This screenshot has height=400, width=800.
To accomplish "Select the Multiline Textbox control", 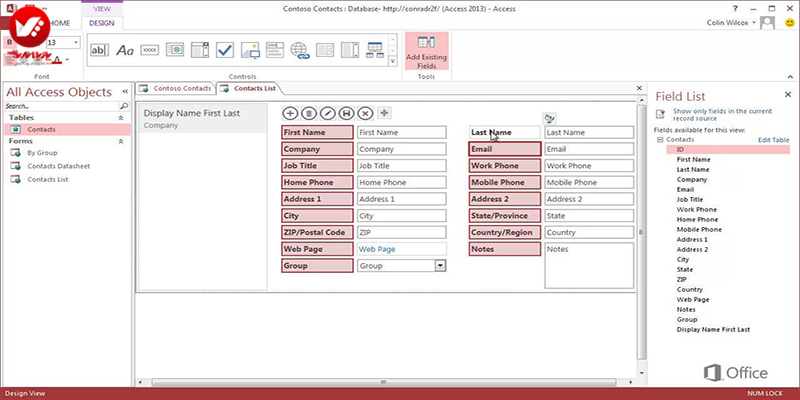I will (x=350, y=50).
